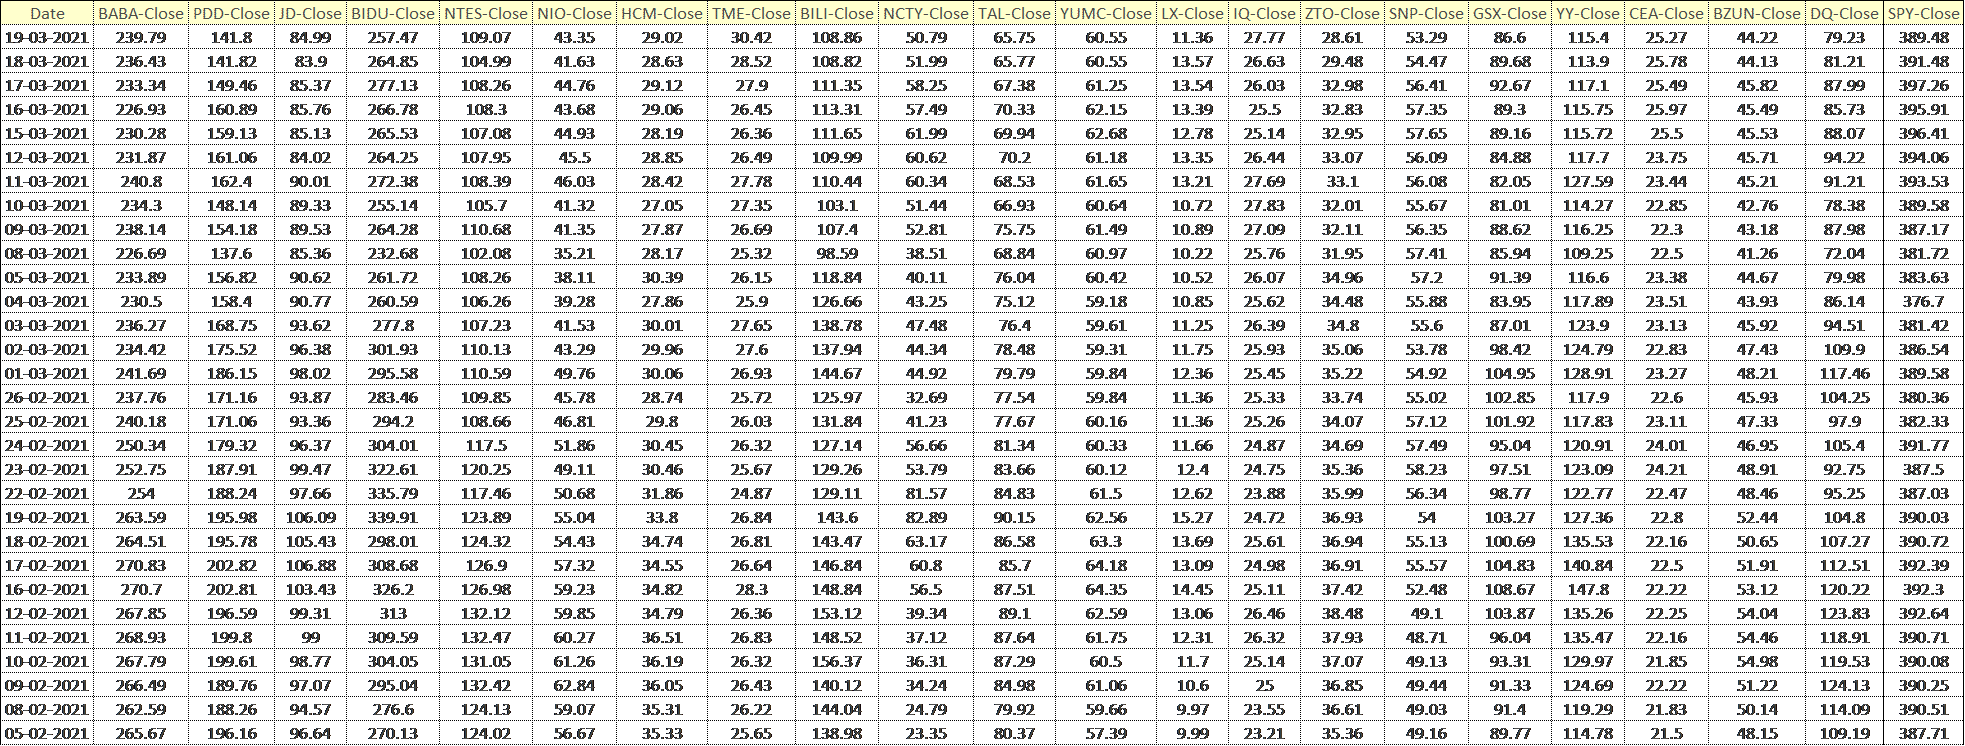Select the SPY-Close column header
This screenshot has height=746, width=1965.
point(1923,13)
